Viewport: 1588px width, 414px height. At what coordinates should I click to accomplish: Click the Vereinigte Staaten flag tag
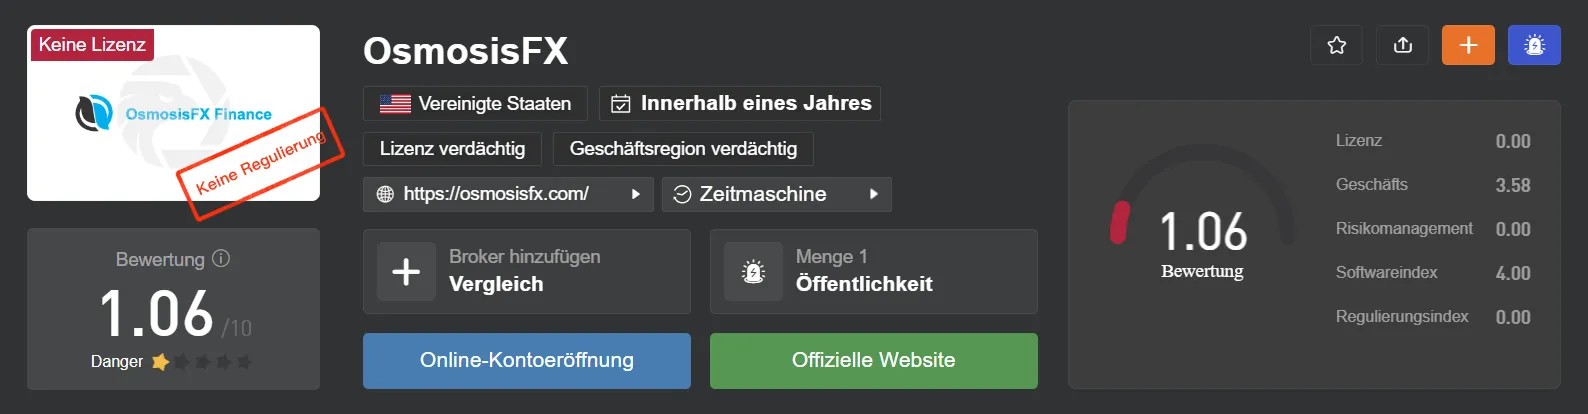click(475, 103)
